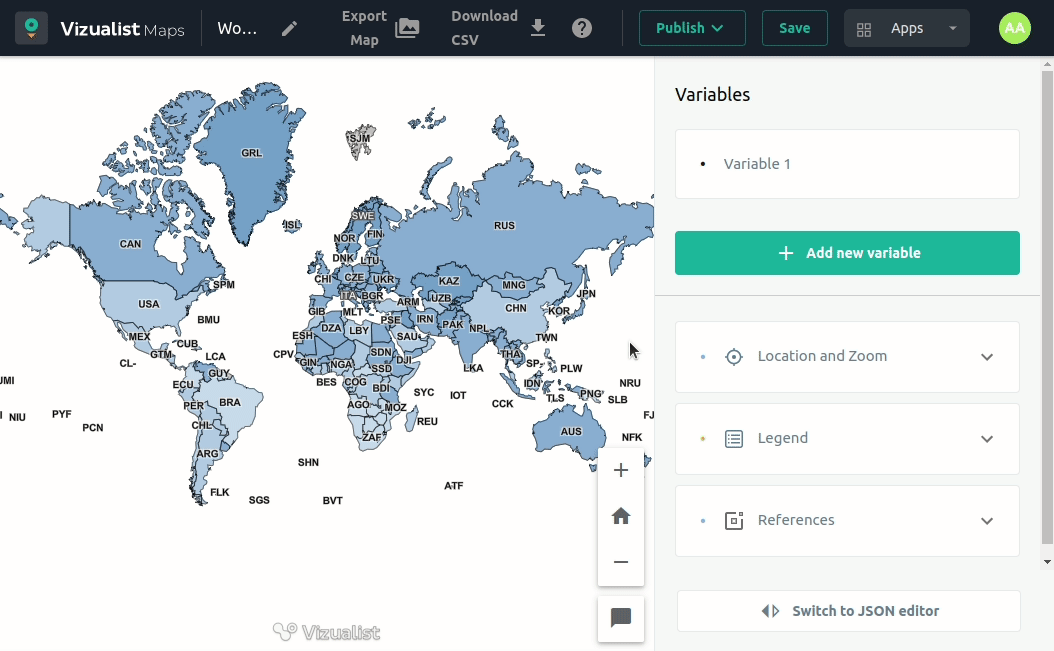The width and height of the screenshot is (1054, 651).
Task: Expand the Location and Zoom section
Action: click(847, 357)
